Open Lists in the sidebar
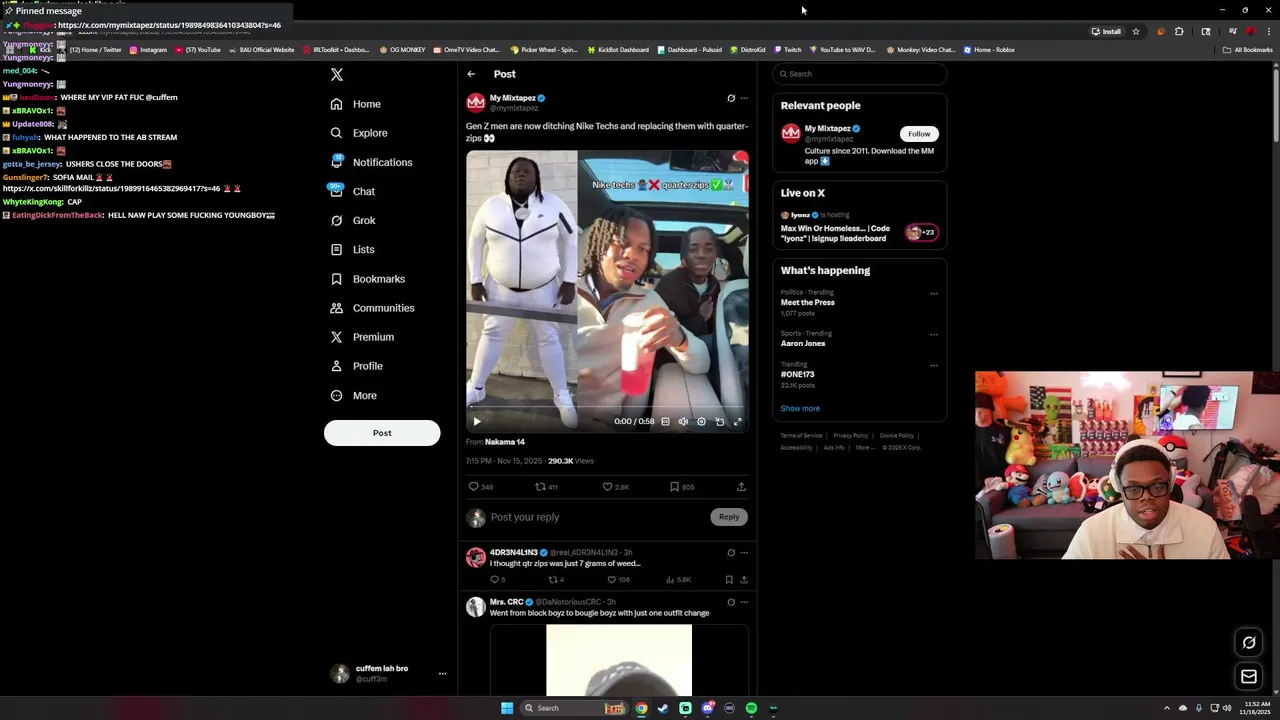The image size is (1280, 720). pyautogui.click(x=352, y=250)
